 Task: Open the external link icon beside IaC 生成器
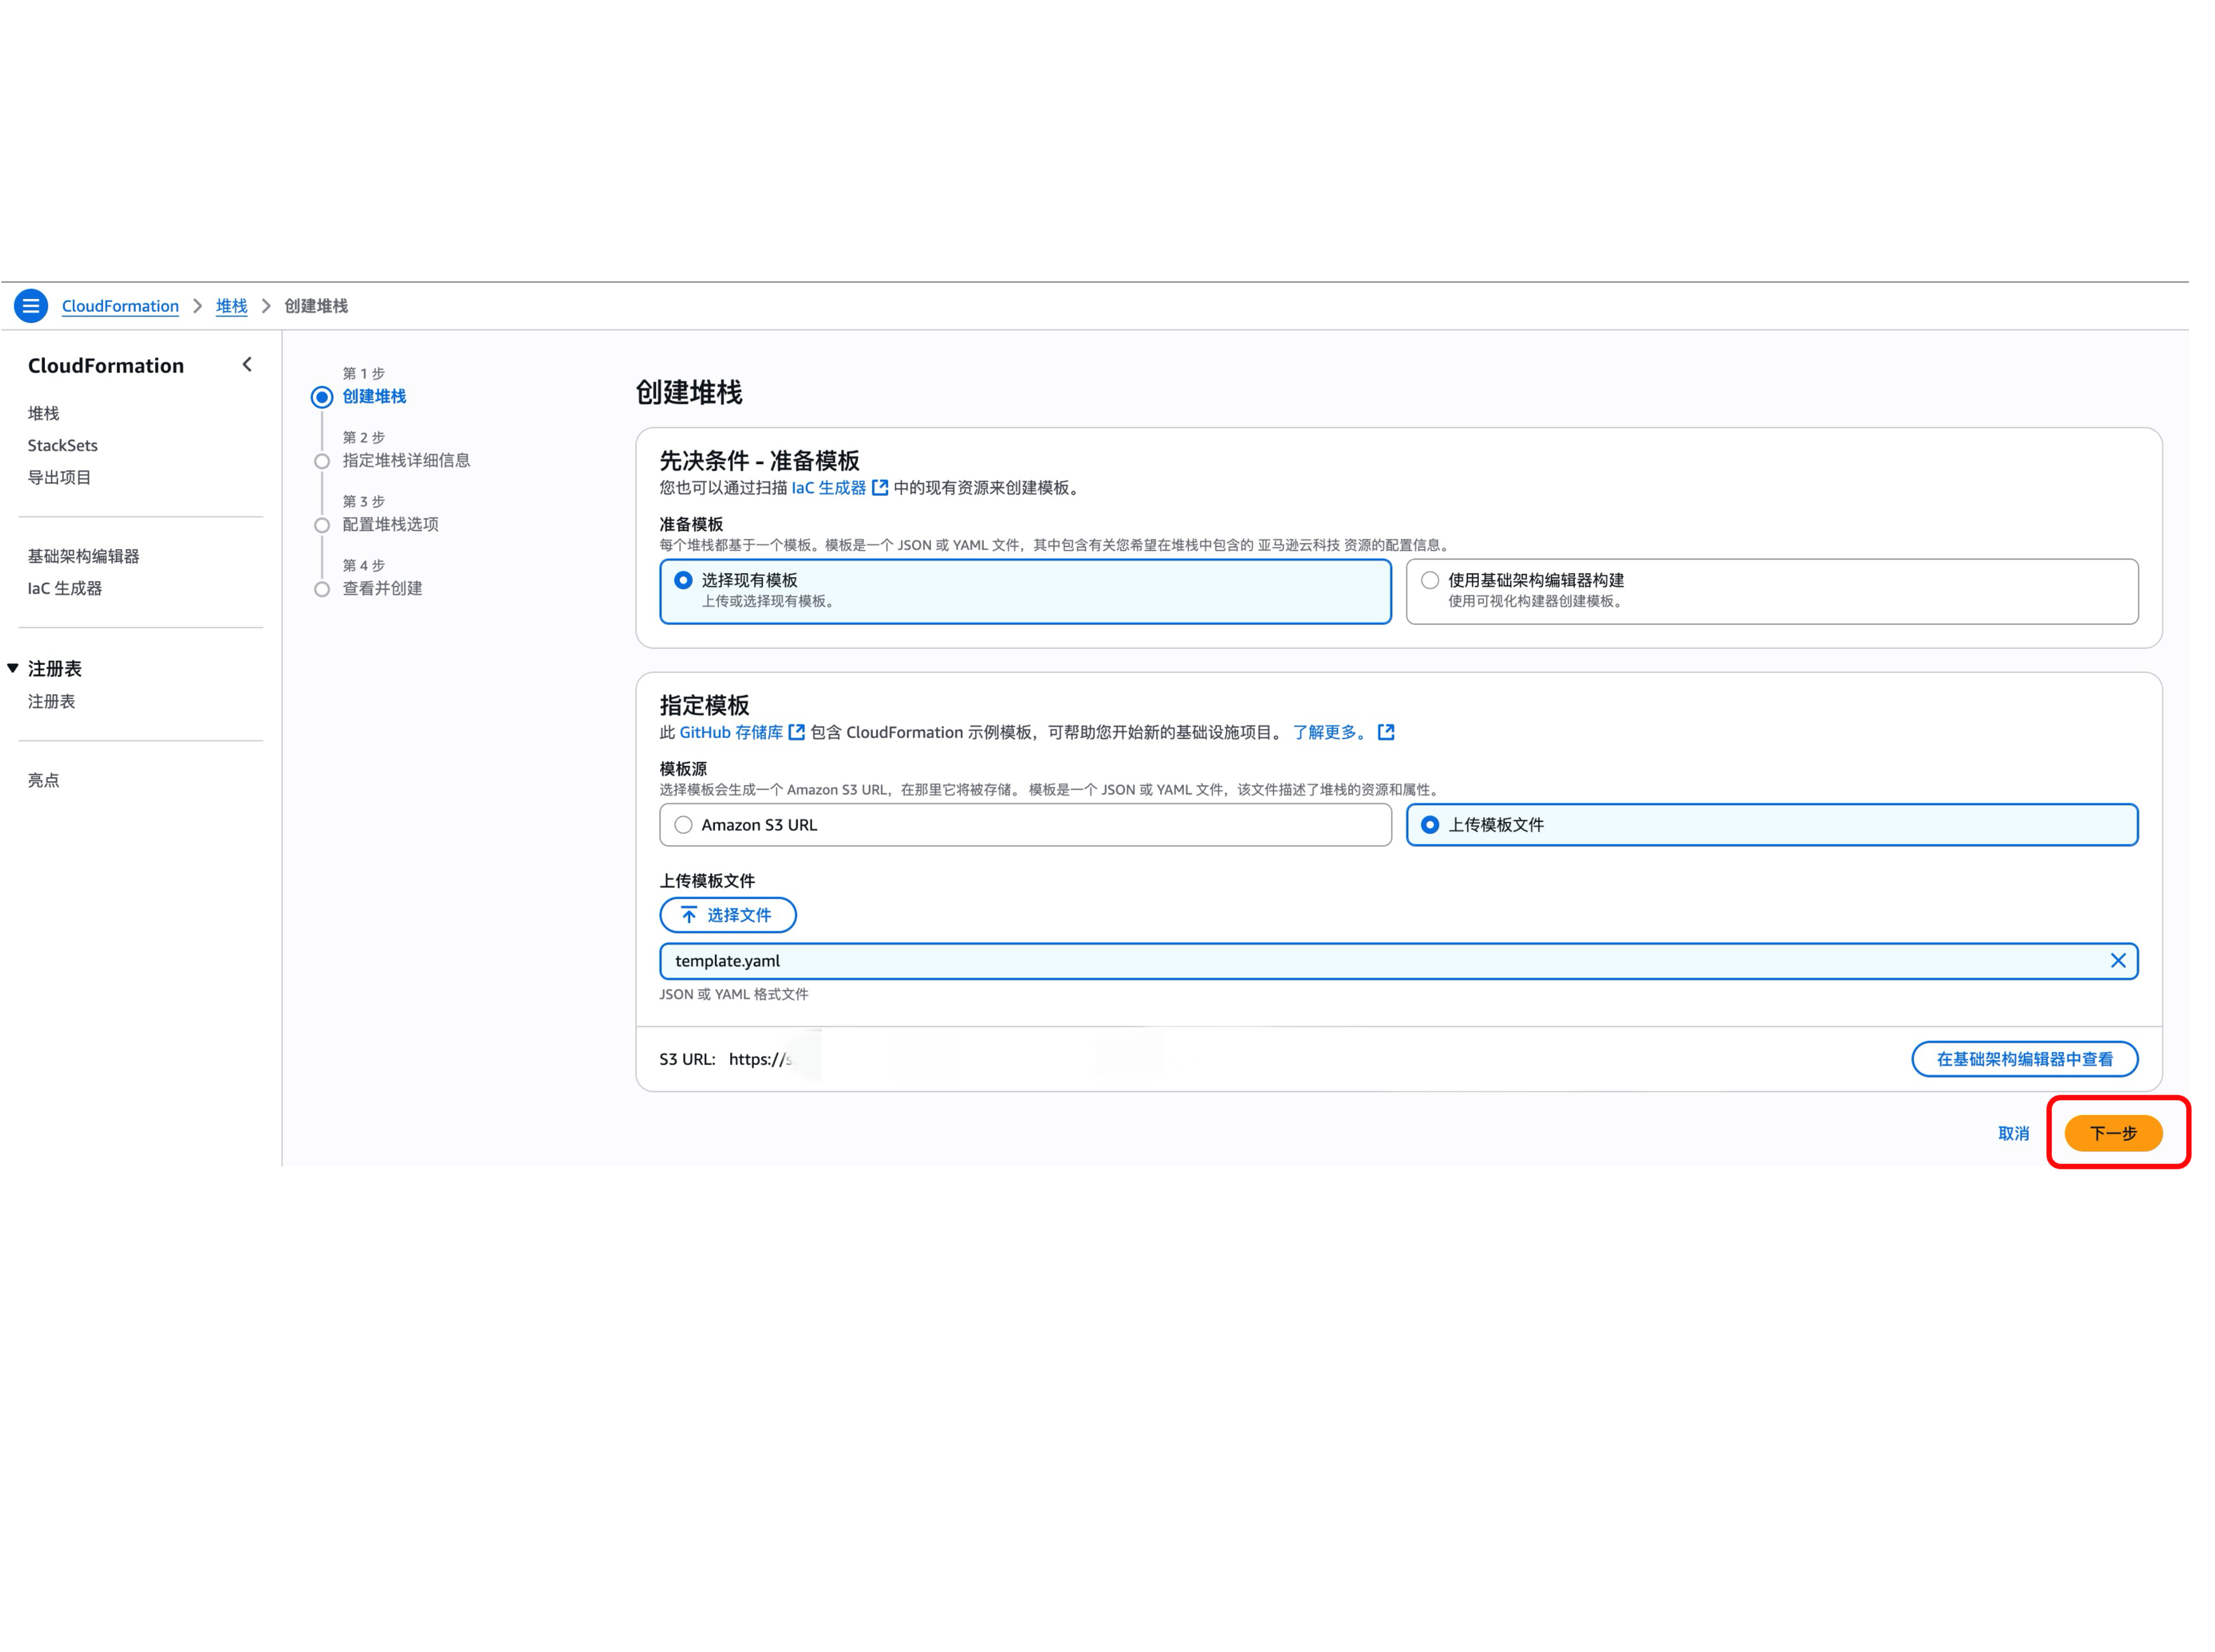(x=880, y=488)
